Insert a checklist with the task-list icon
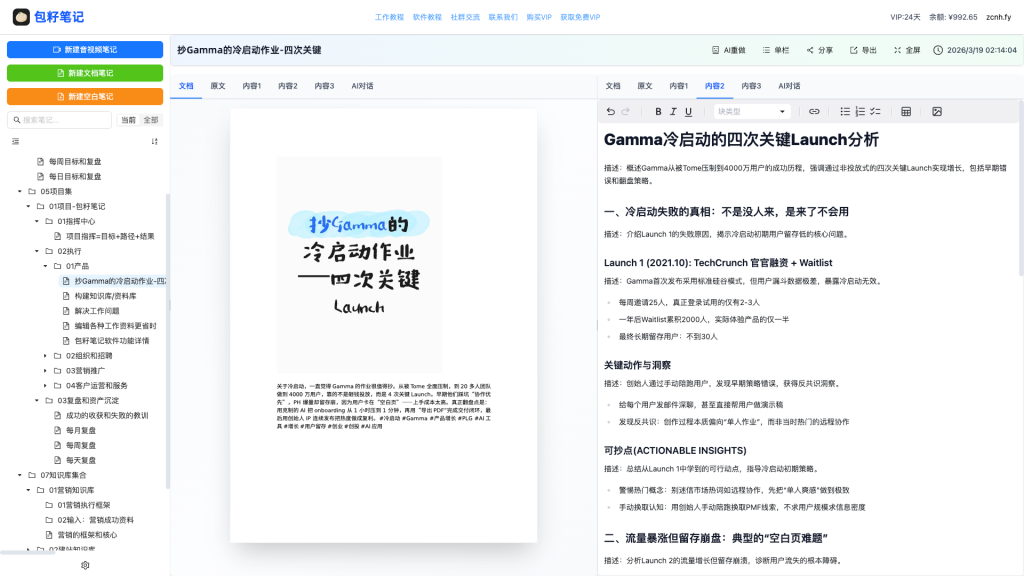Viewport: 1024px width, 576px height. (876, 111)
